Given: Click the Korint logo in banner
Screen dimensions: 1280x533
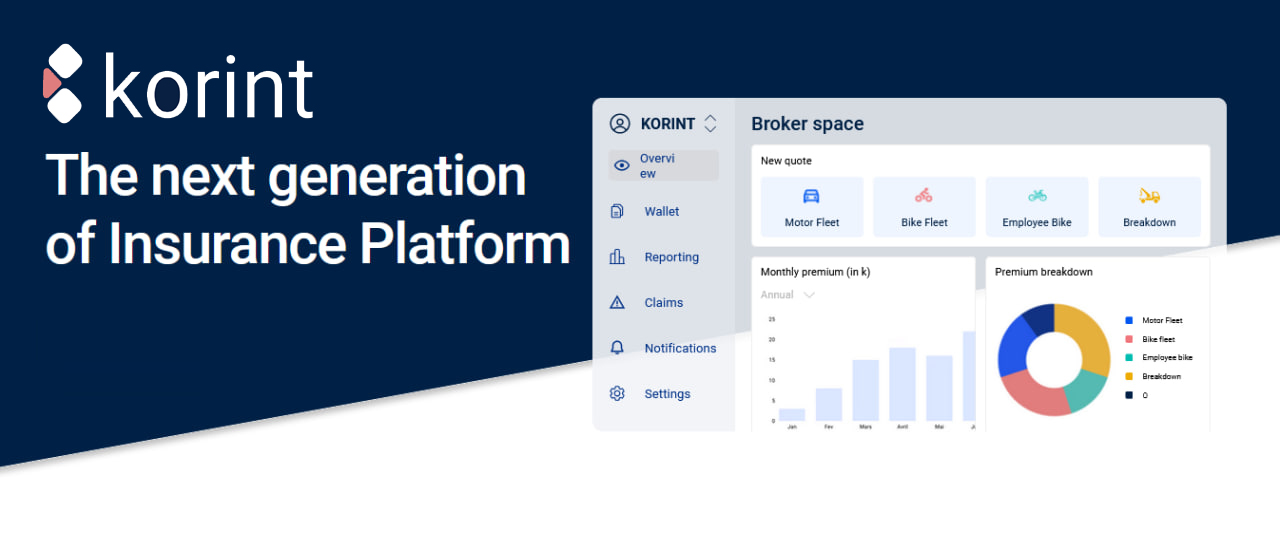Looking at the screenshot, I should [178, 84].
